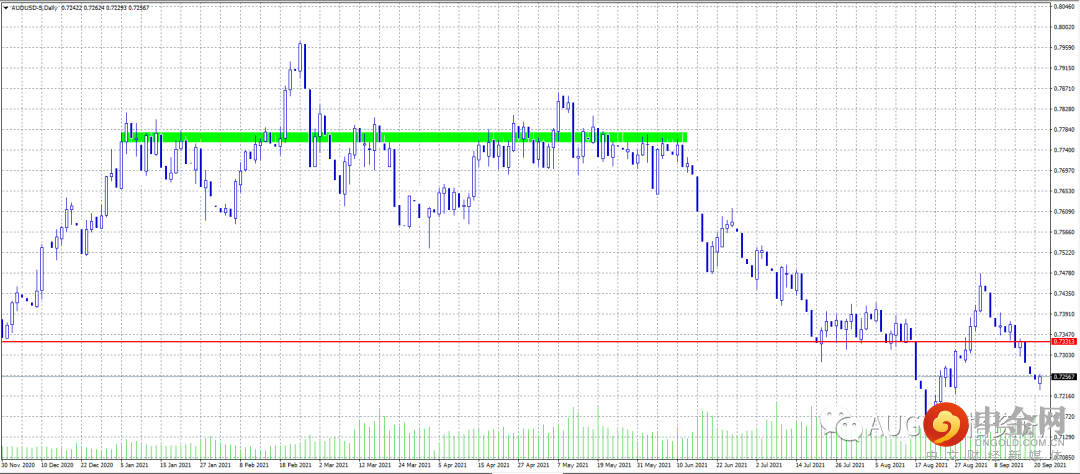Click the 5 Jan 2021 date label
This screenshot has height=474, width=1080.
pyautogui.click(x=134, y=466)
